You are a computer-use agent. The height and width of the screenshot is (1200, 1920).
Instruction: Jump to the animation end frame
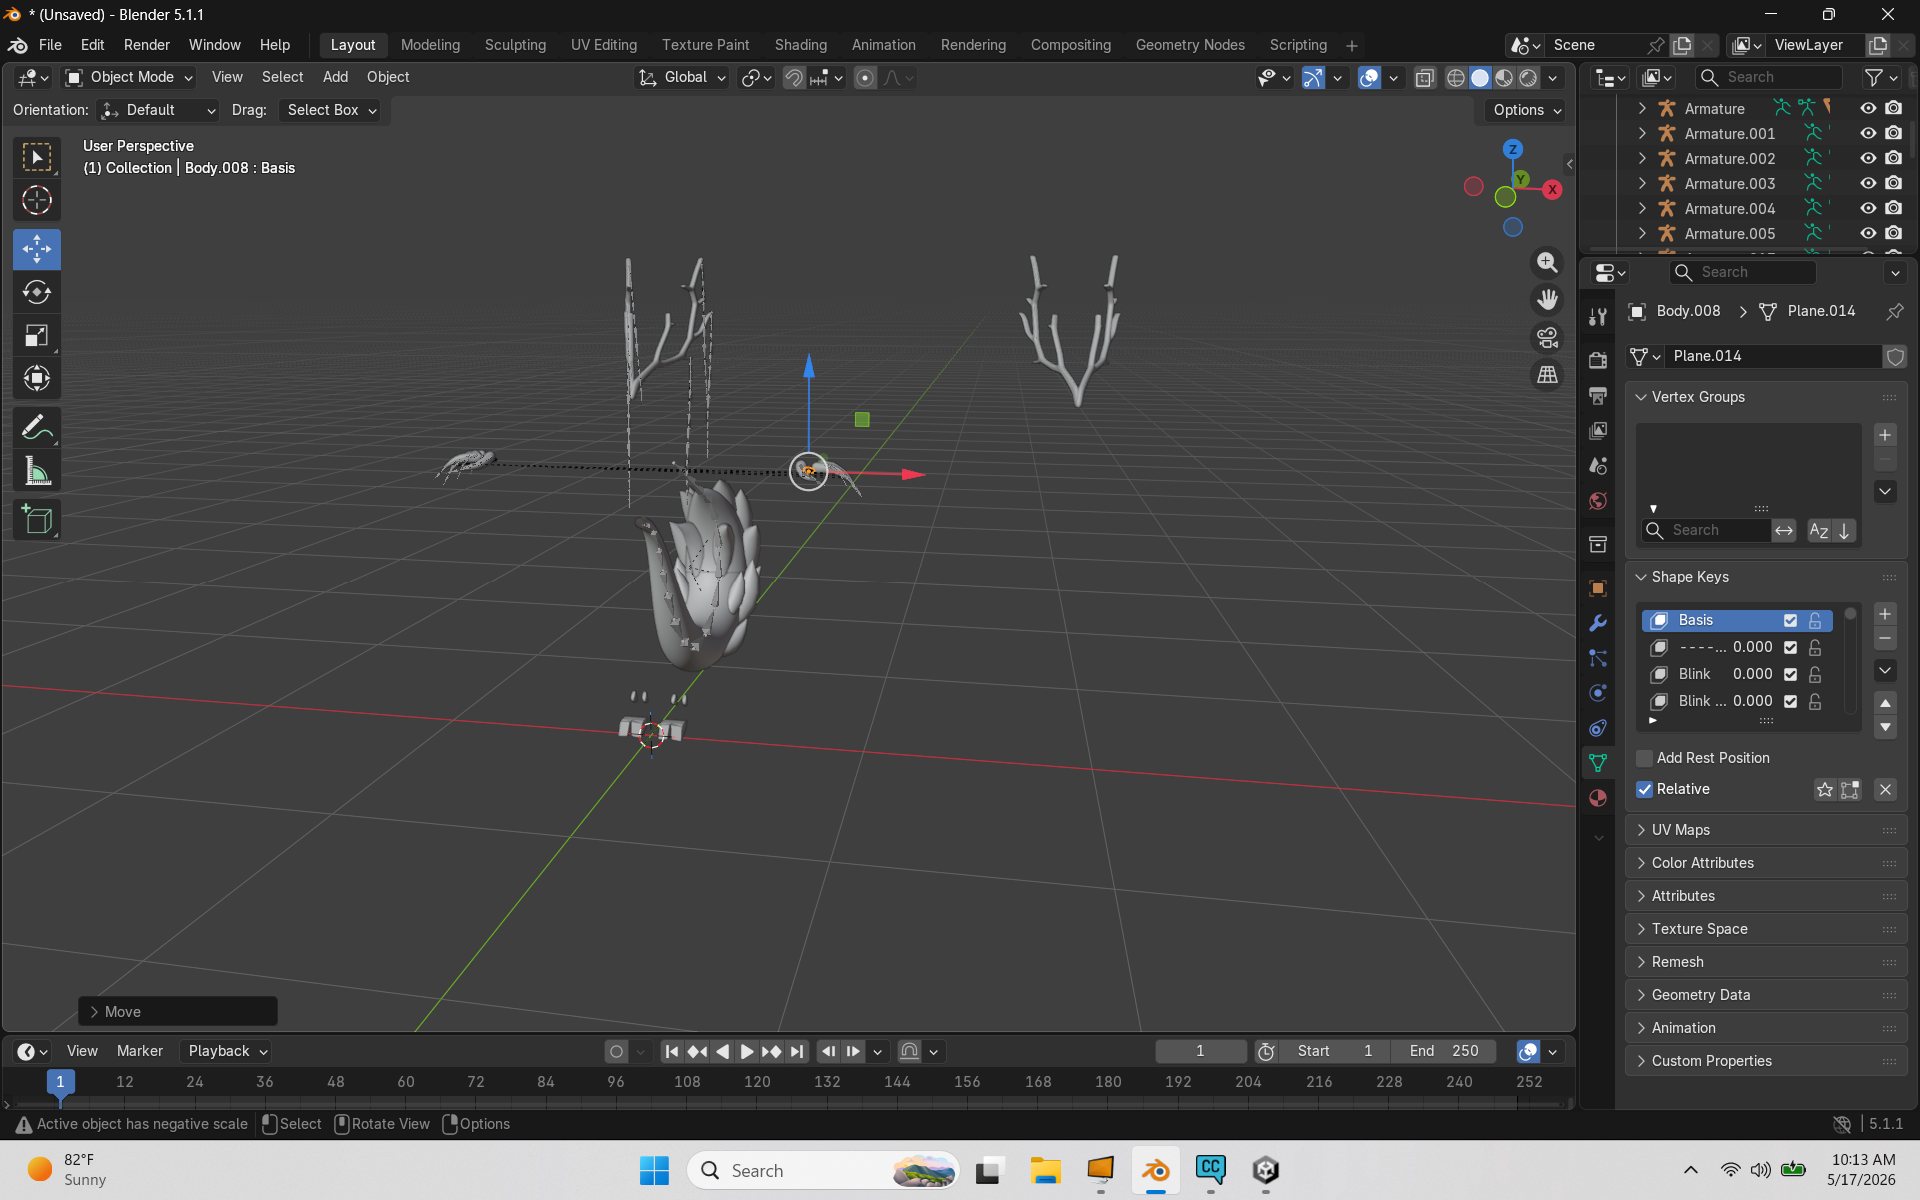pos(797,1051)
